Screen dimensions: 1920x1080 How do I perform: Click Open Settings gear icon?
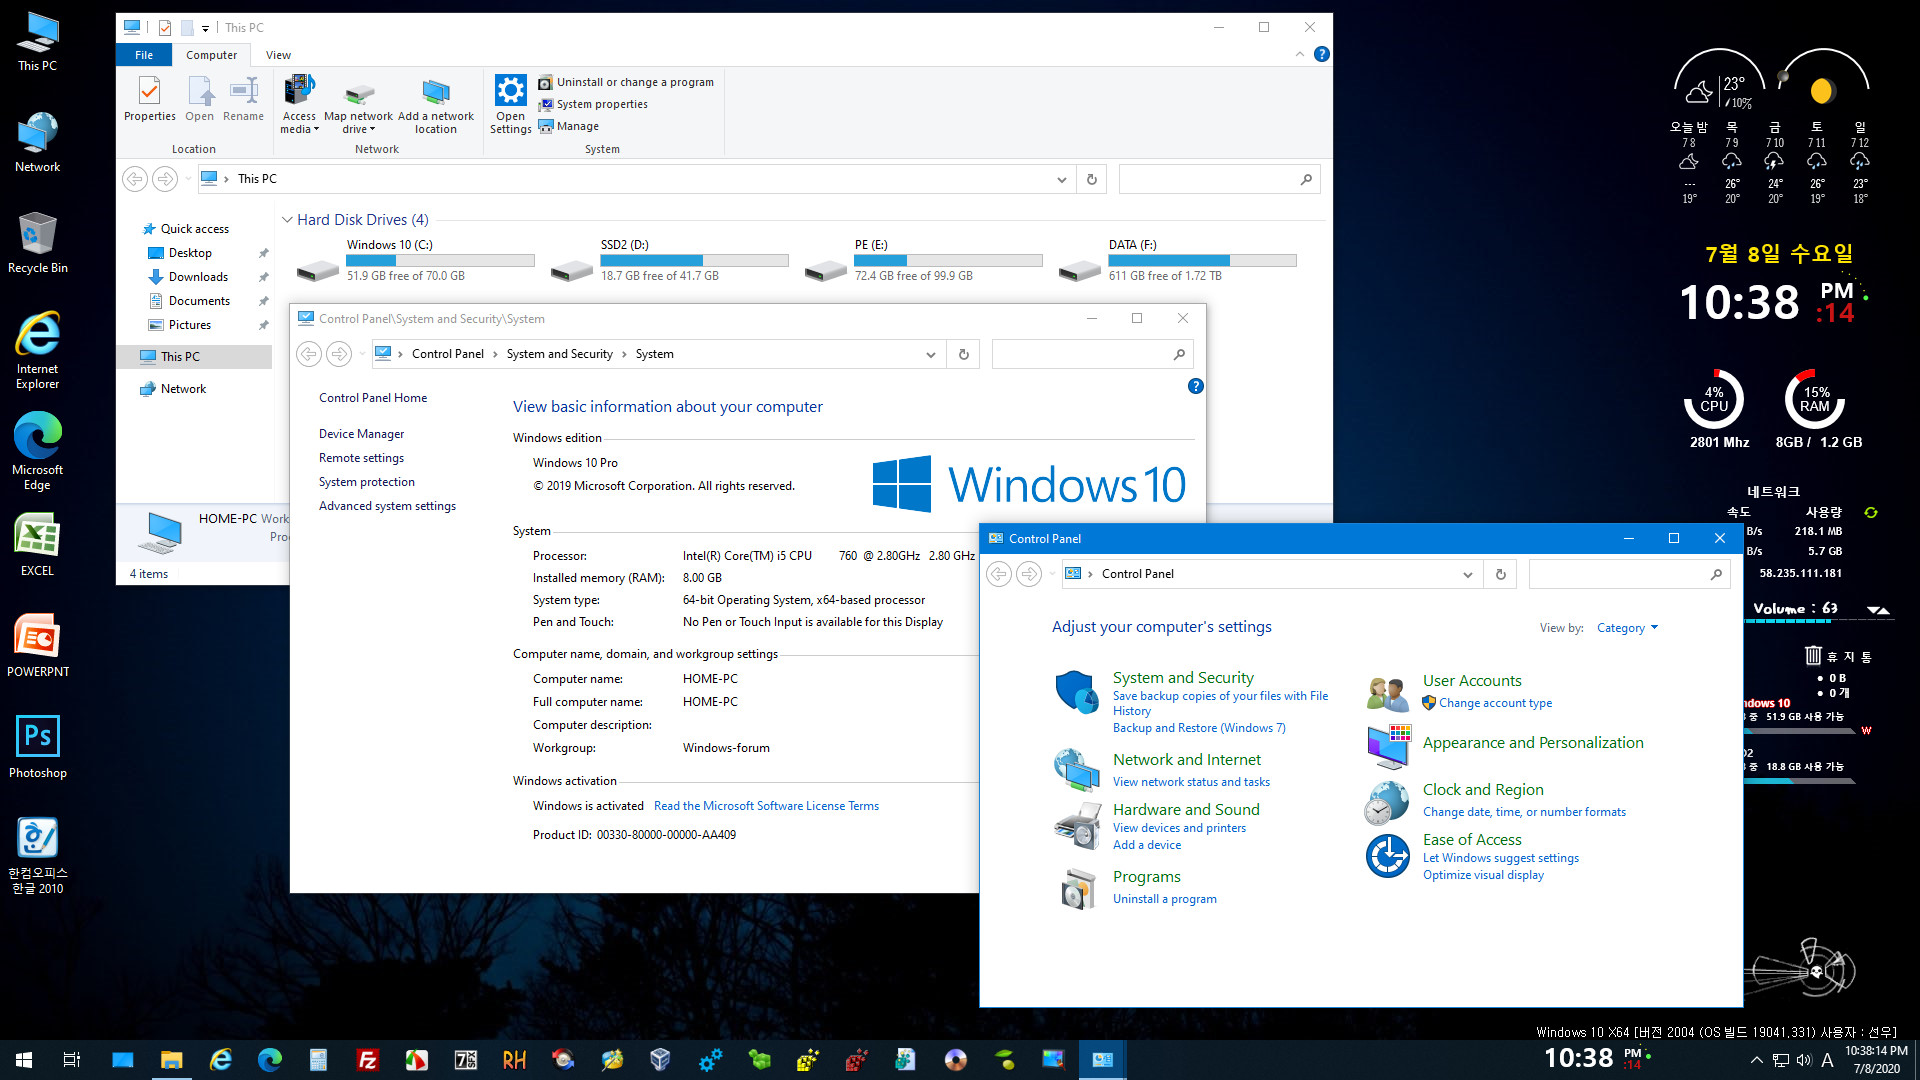511,91
